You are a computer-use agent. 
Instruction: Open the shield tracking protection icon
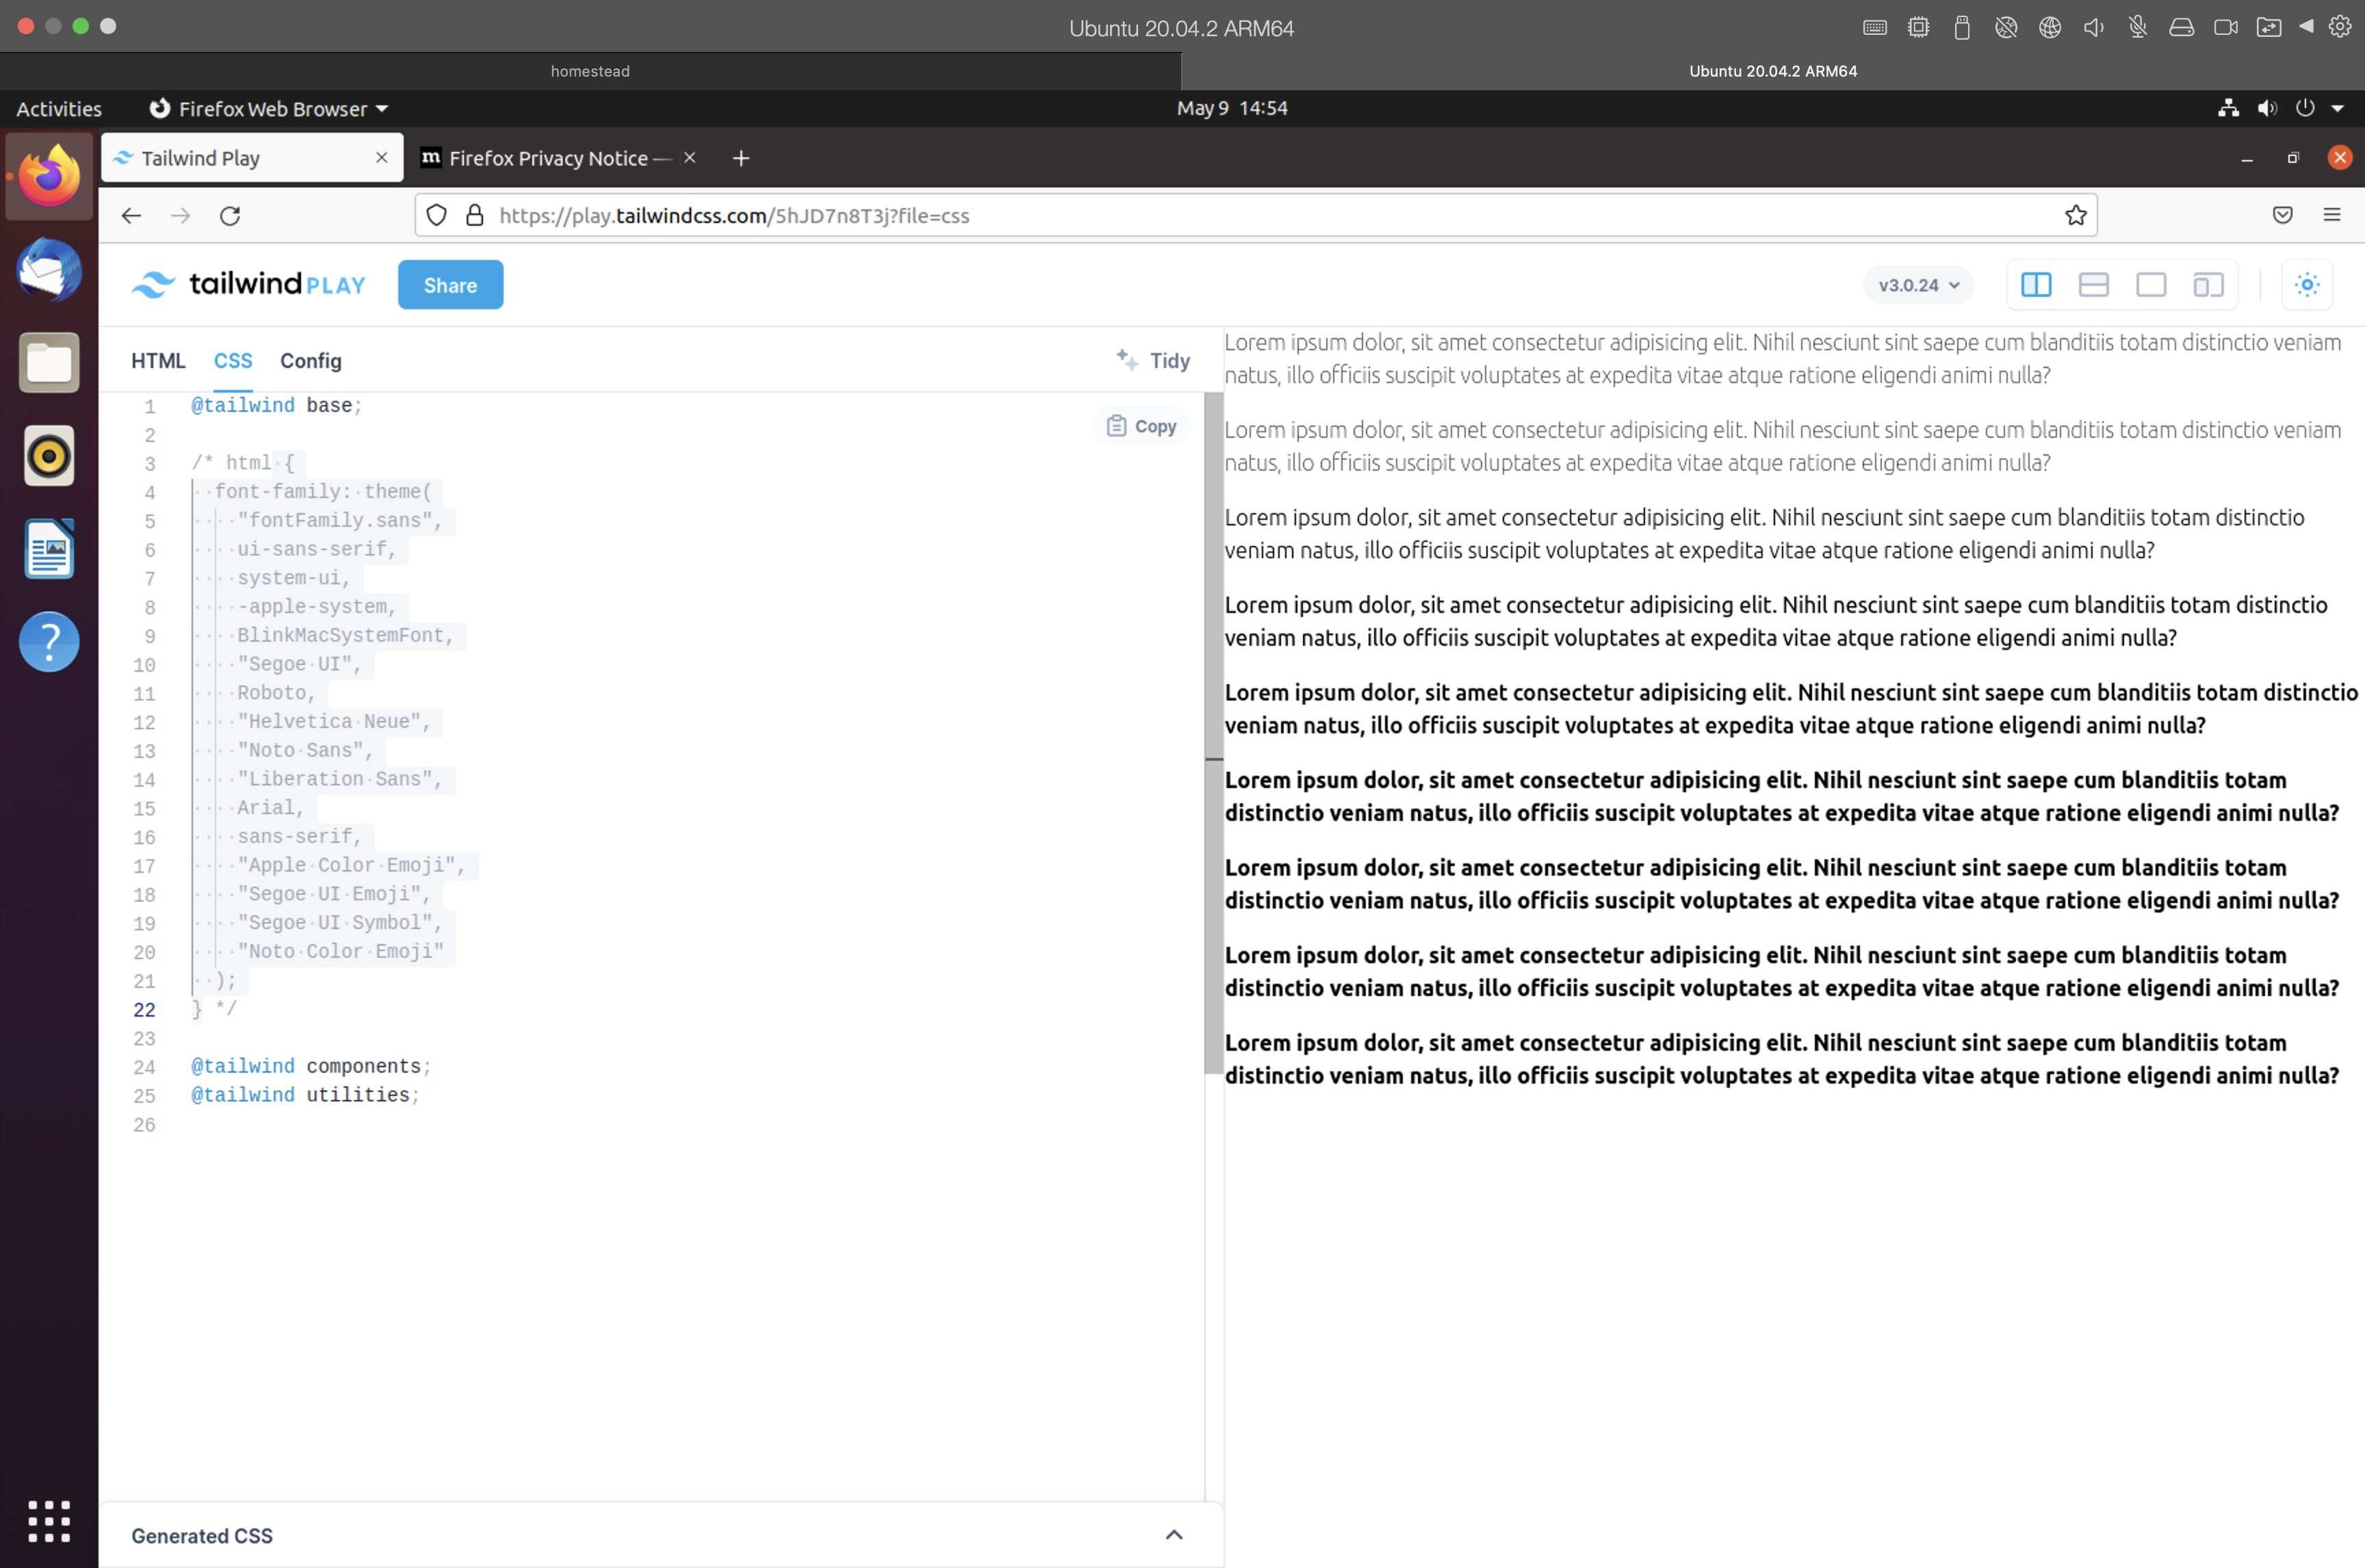(x=437, y=215)
